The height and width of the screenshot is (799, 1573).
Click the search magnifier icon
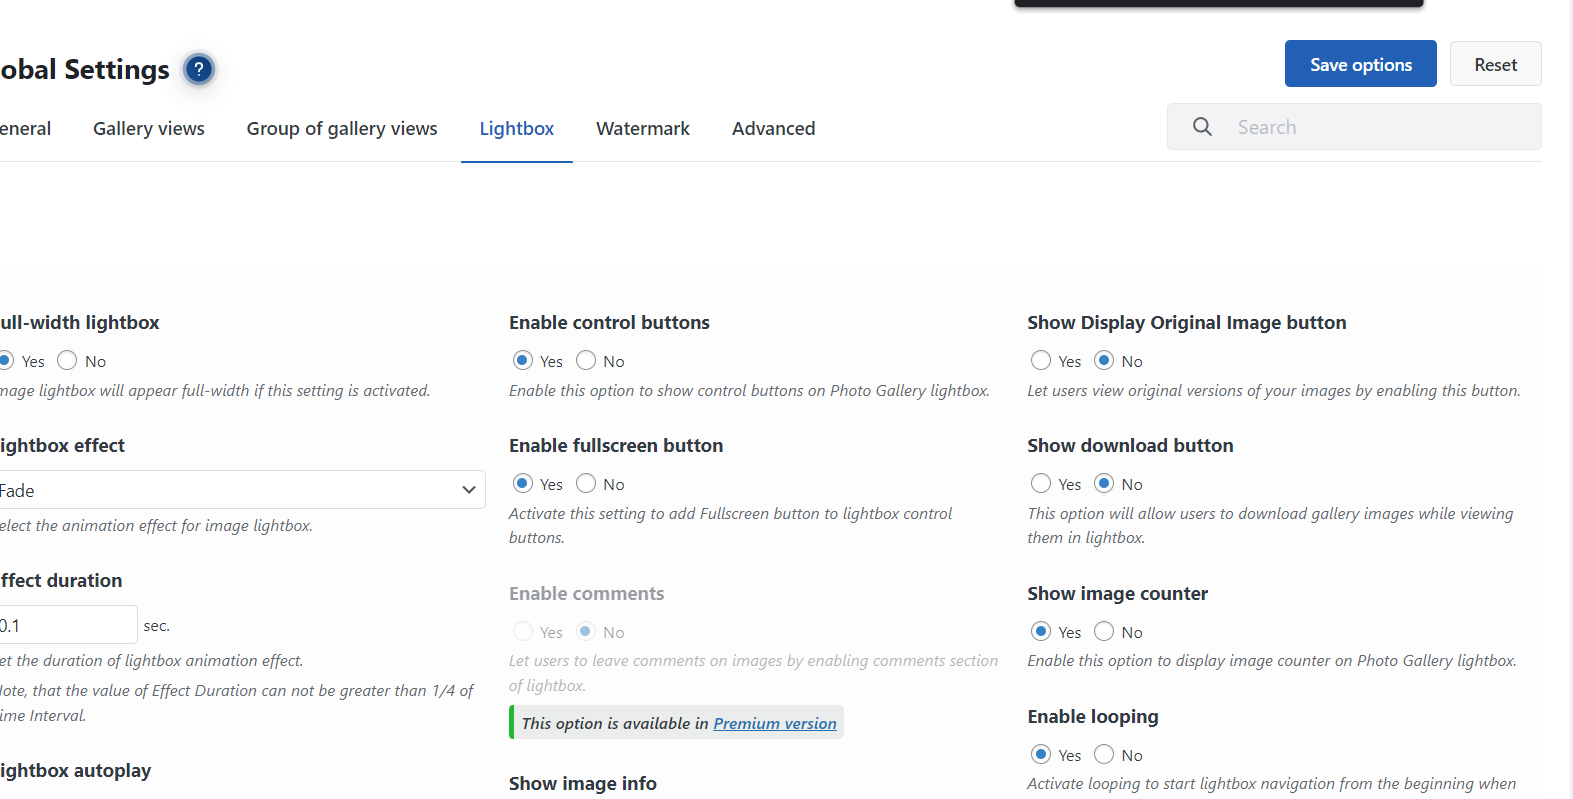[x=1202, y=127]
